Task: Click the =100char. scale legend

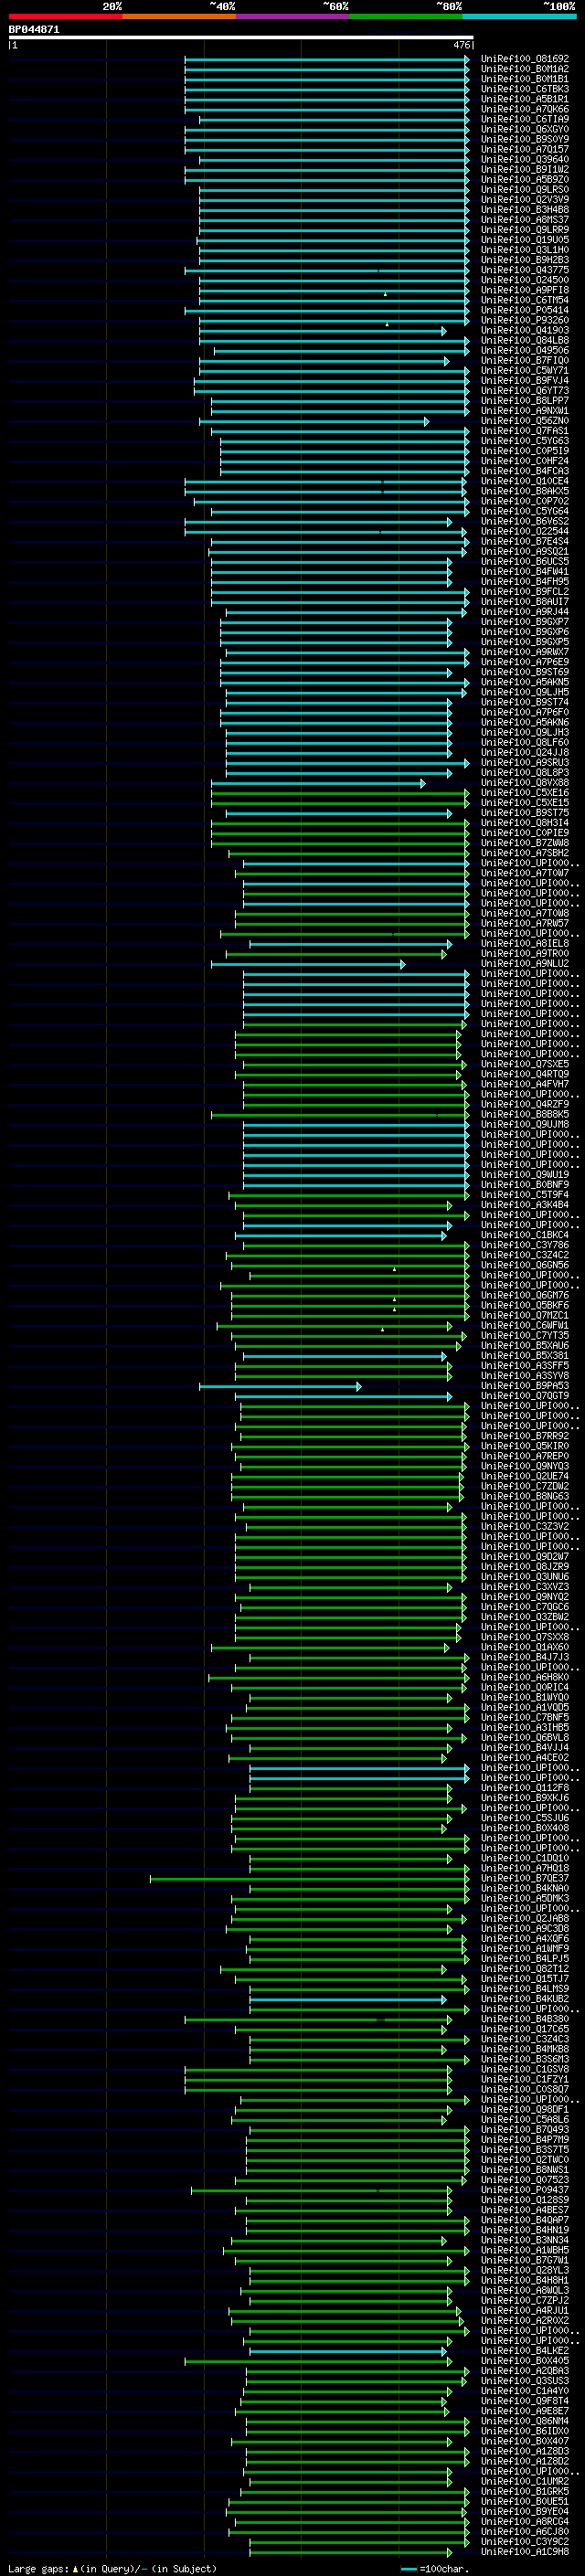Action: [434, 2569]
